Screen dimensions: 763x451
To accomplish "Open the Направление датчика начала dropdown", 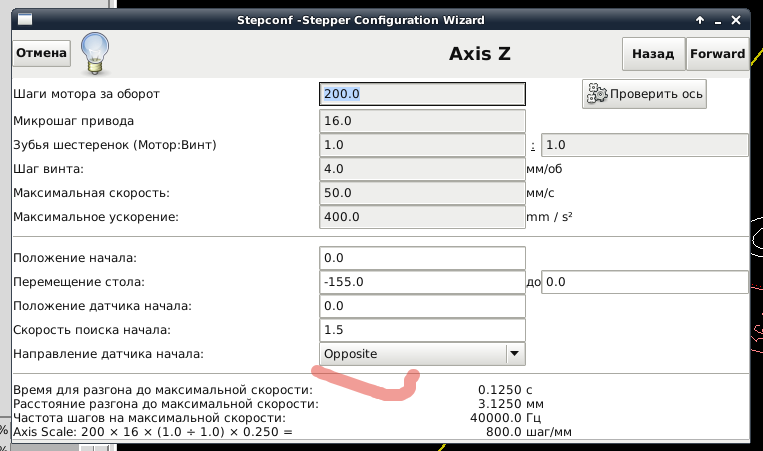I will point(422,354).
